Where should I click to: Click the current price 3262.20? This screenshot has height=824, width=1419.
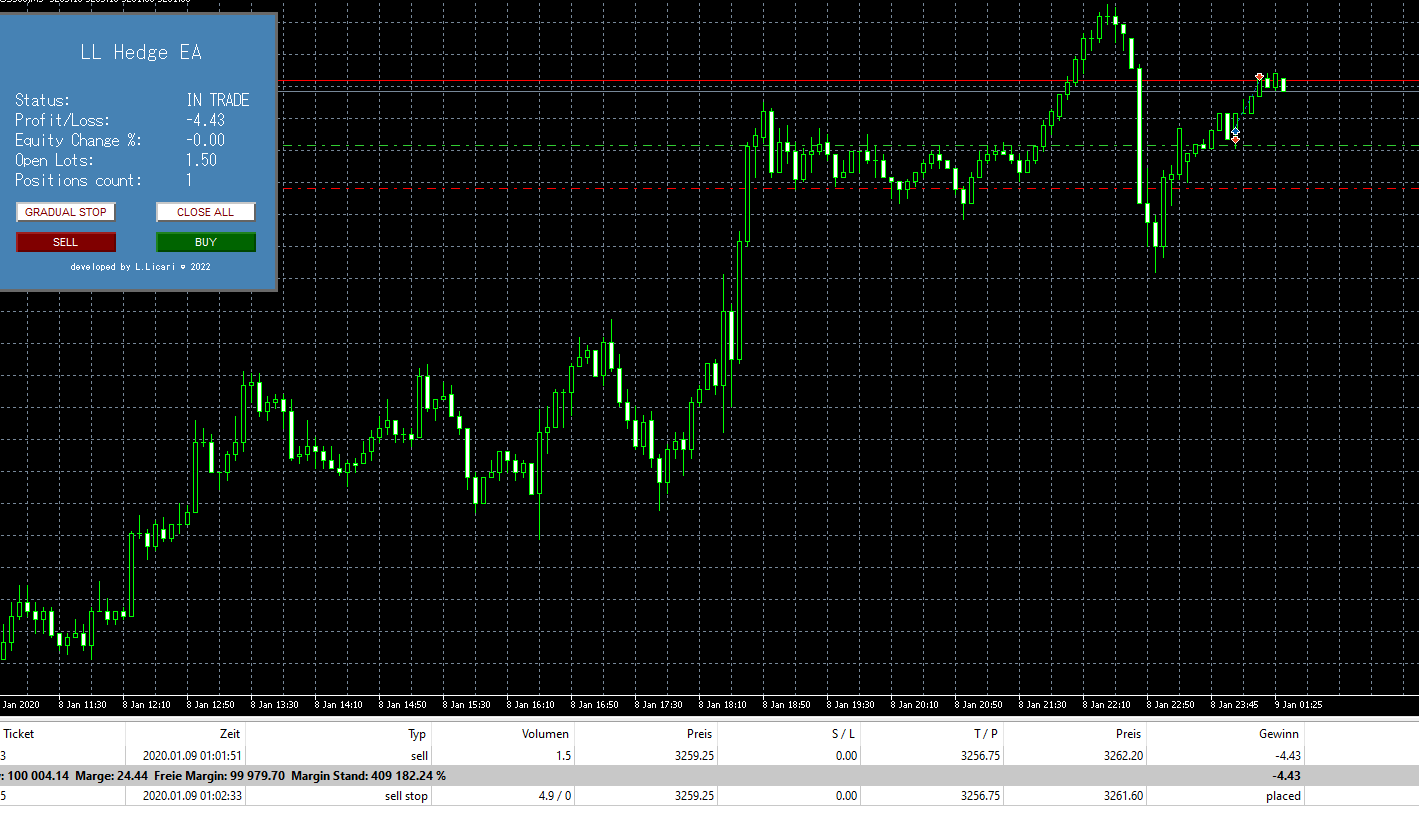tap(1122, 756)
